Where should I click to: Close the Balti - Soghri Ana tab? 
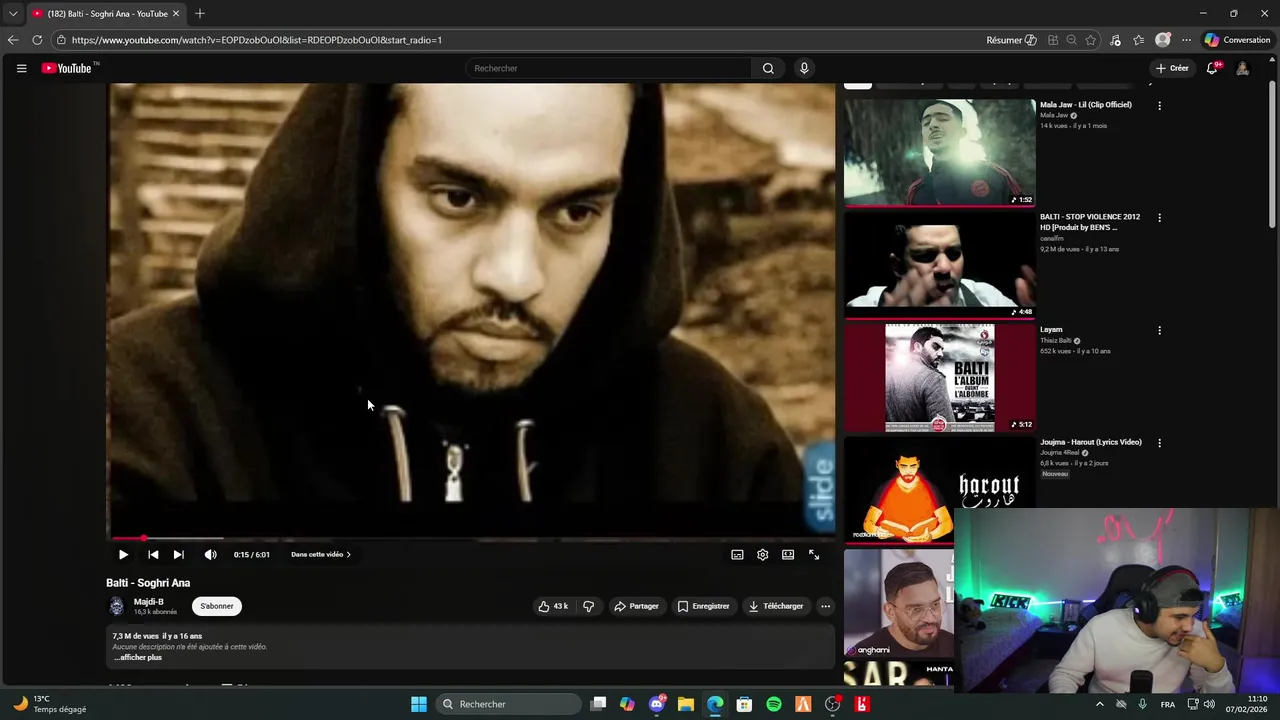(x=176, y=14)
